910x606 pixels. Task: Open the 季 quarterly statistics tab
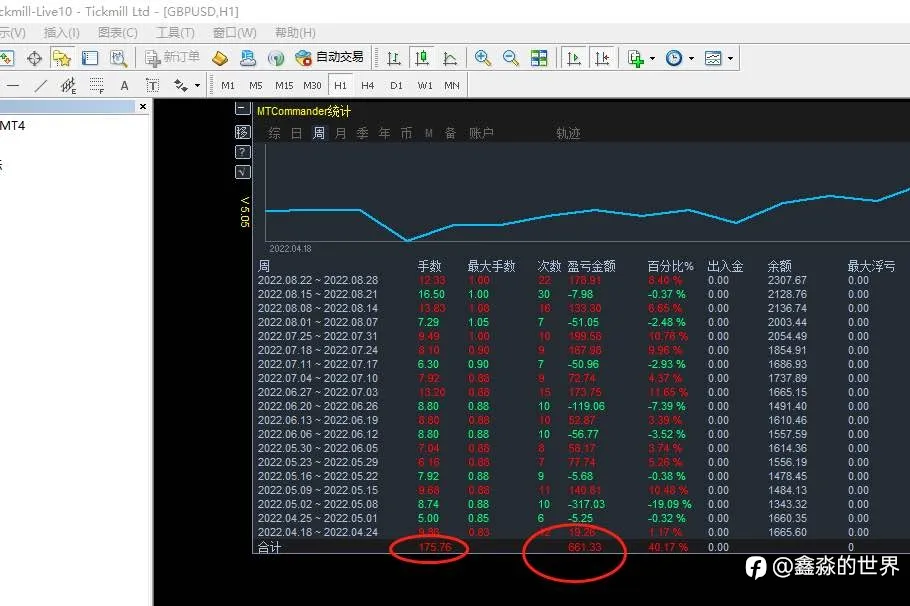(x=363, y=134)
